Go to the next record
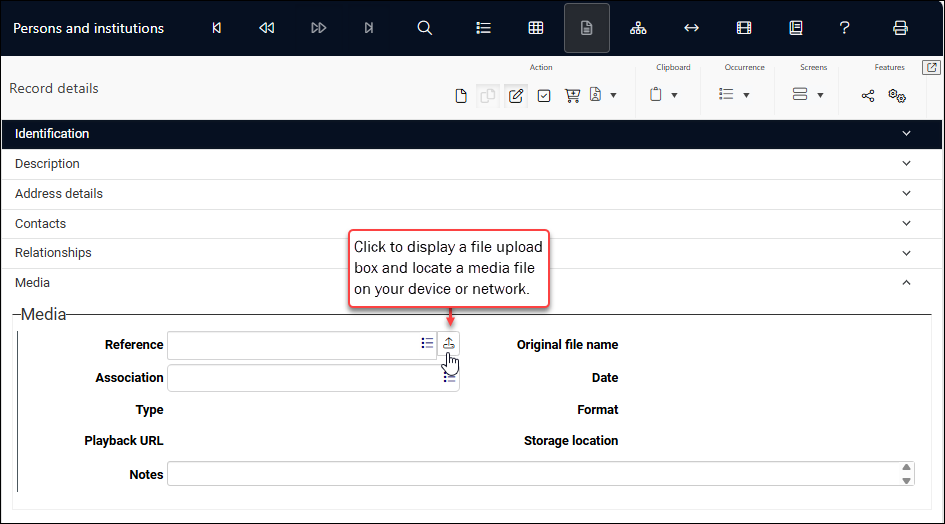This screenshot has height=524, width=945. point(318,28)
